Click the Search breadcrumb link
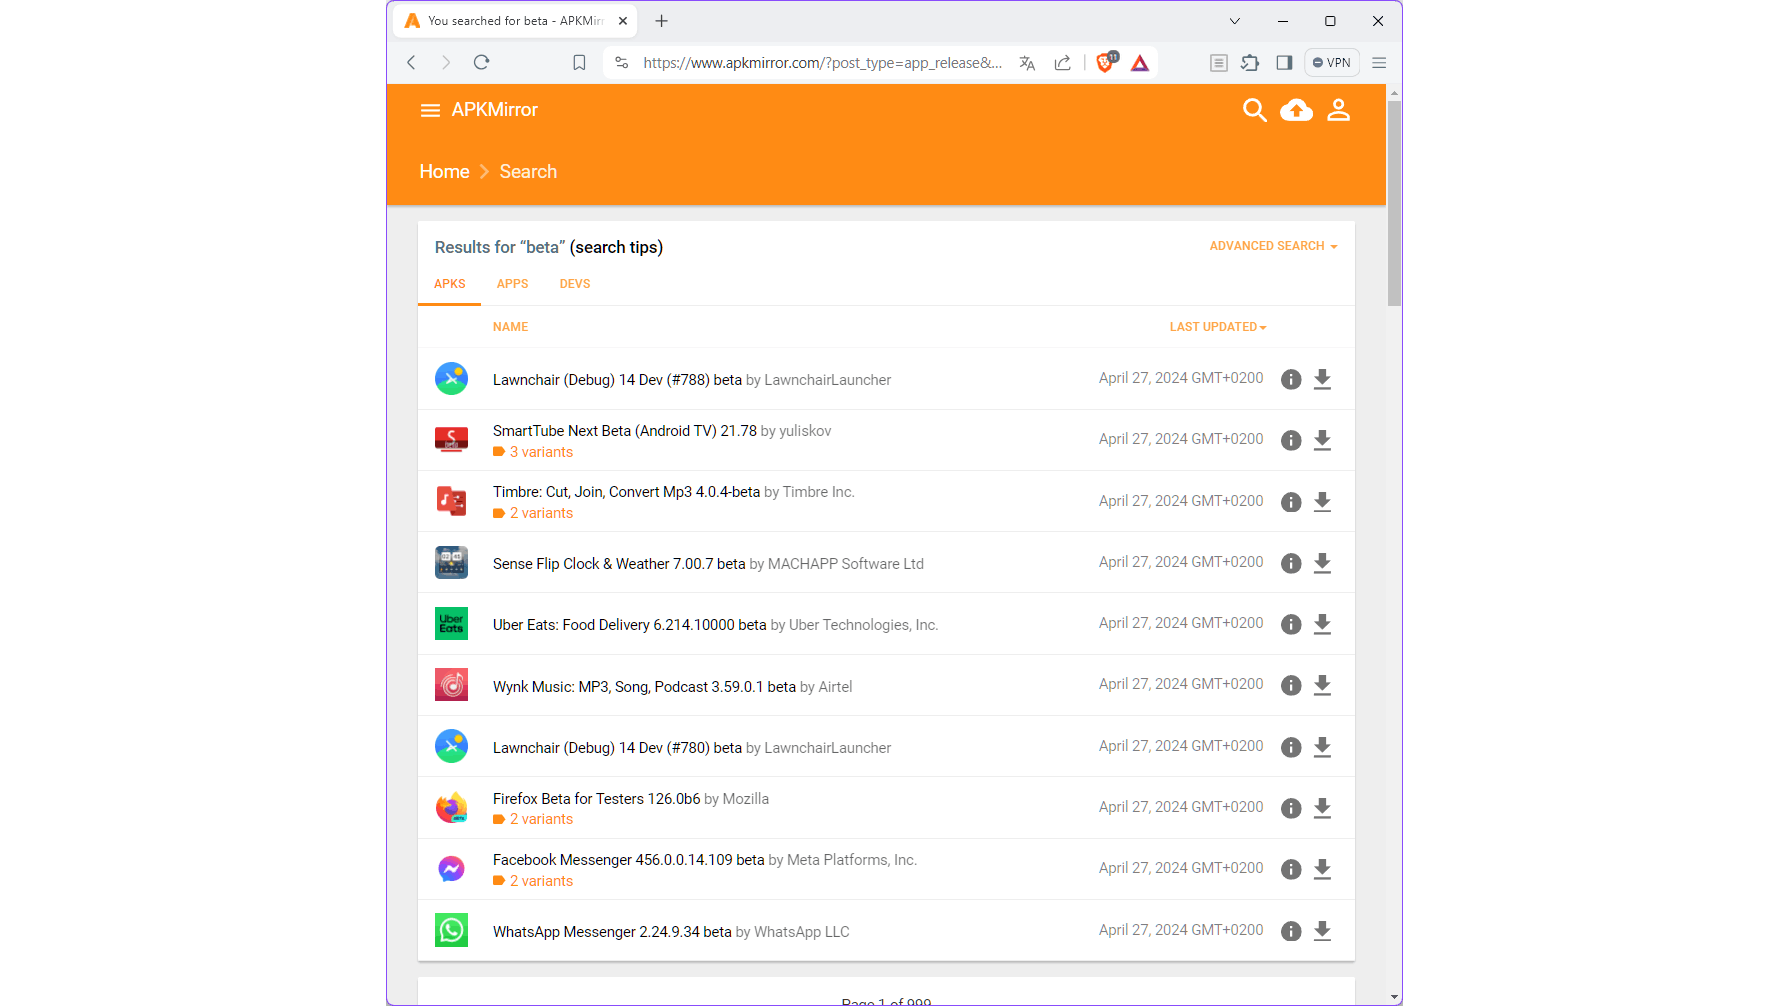The image size is (1788, 1006). [x=528, y=172]
